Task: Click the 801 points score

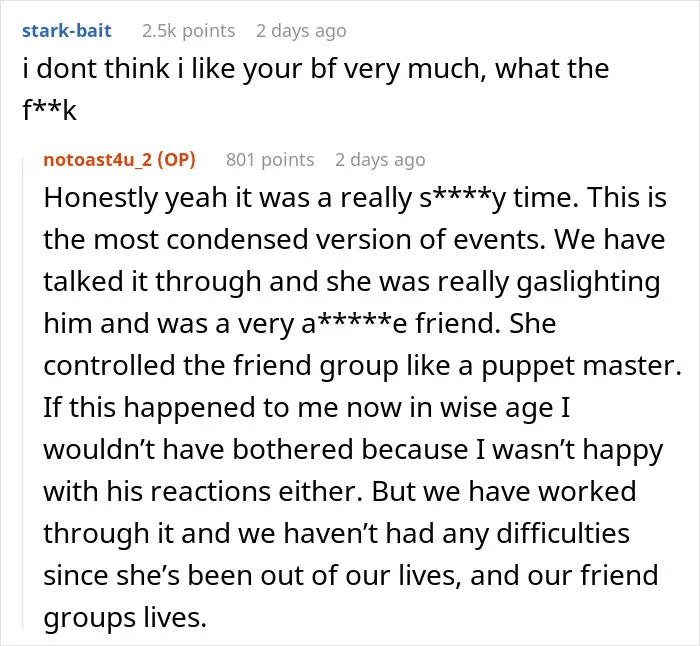Action: pos(270,159)
